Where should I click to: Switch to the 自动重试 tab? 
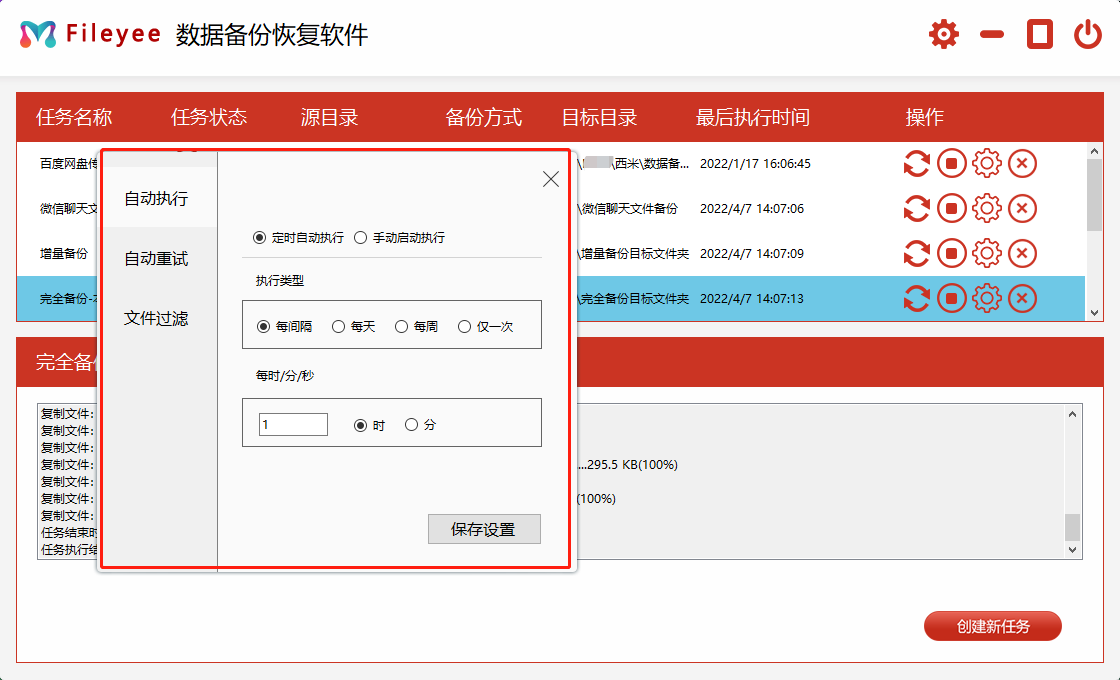pyautogui.click(x=156, y=258)
